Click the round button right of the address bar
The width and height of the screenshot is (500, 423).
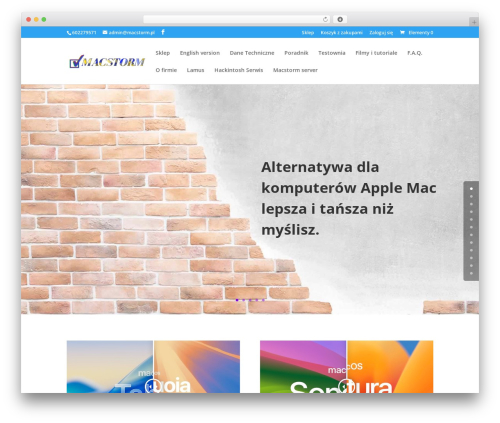(x=340, y=19)
